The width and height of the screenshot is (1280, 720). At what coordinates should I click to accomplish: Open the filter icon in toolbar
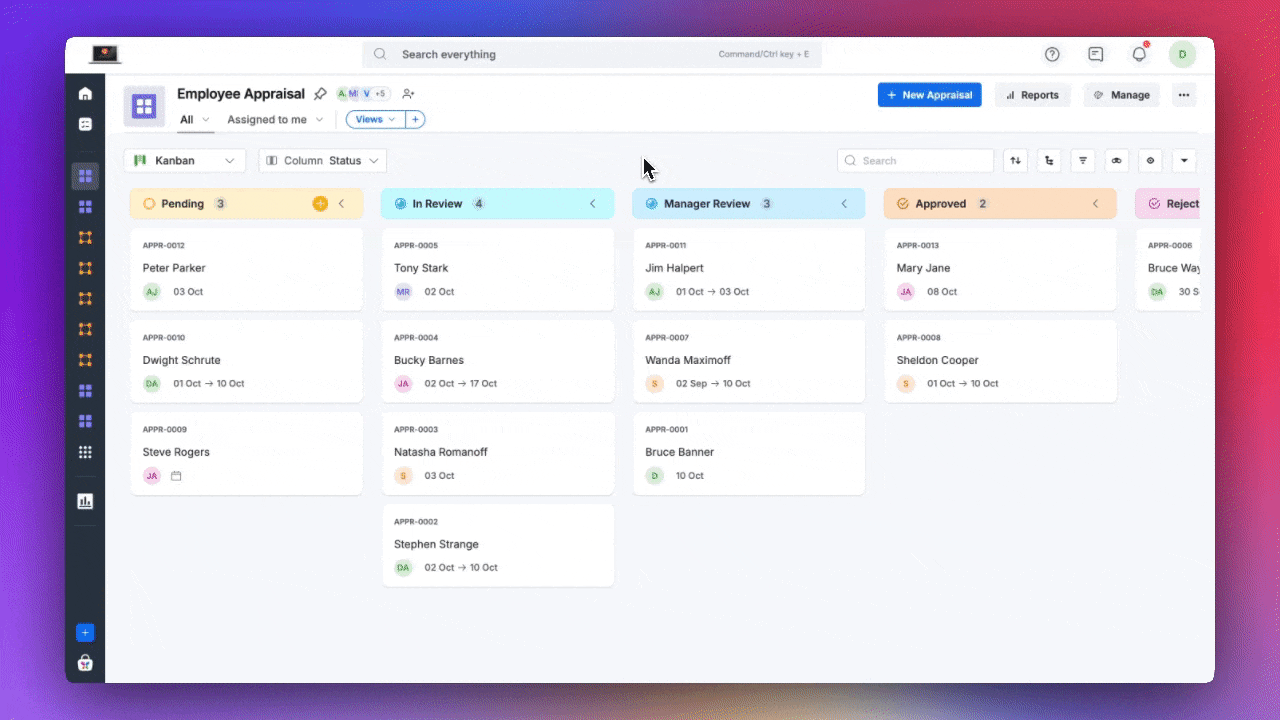pos(1083,160)
